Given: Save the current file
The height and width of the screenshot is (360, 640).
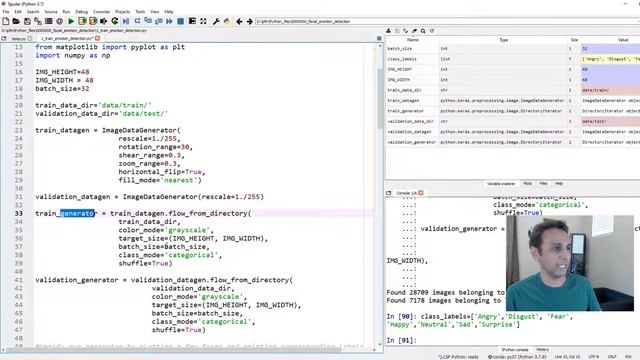Looking at the screenshot, I should [x=27, y=21].
